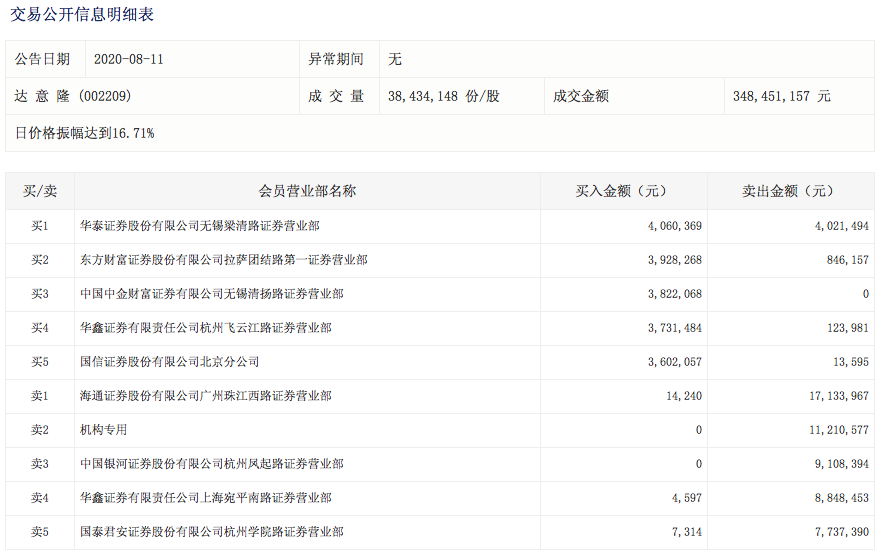Viewport: 887px width, 554px height.
Task: Select the announcement date 2020-08-11
Action: (x=128, y=59)
